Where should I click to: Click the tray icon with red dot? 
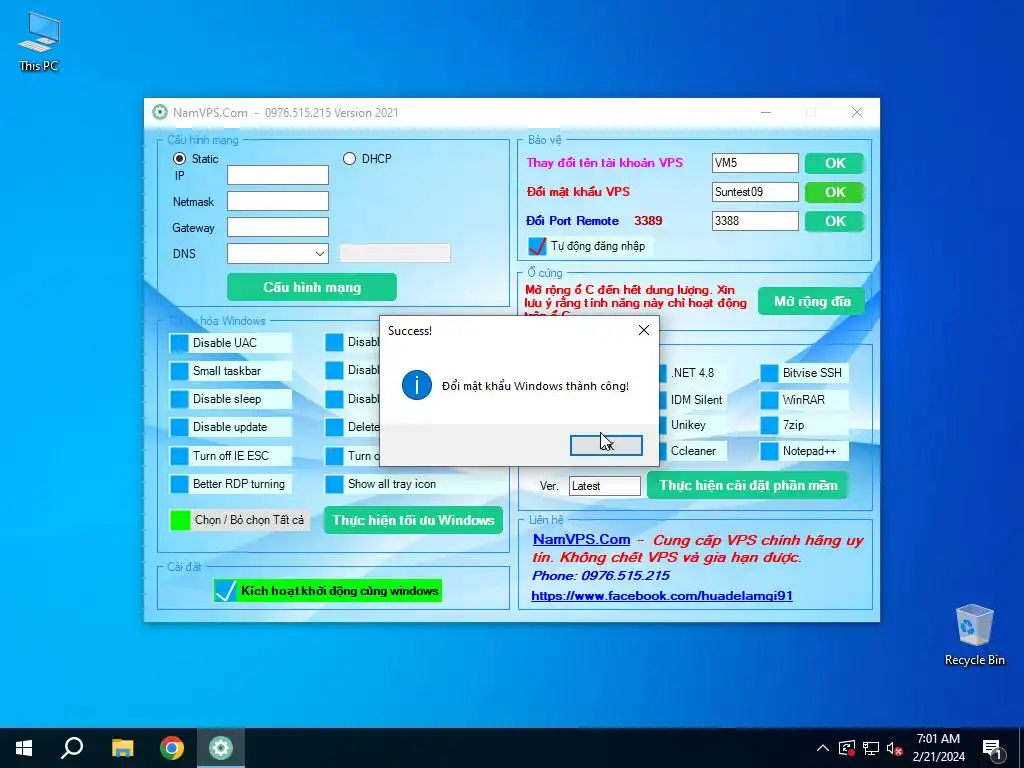click(x=847, y=748)
